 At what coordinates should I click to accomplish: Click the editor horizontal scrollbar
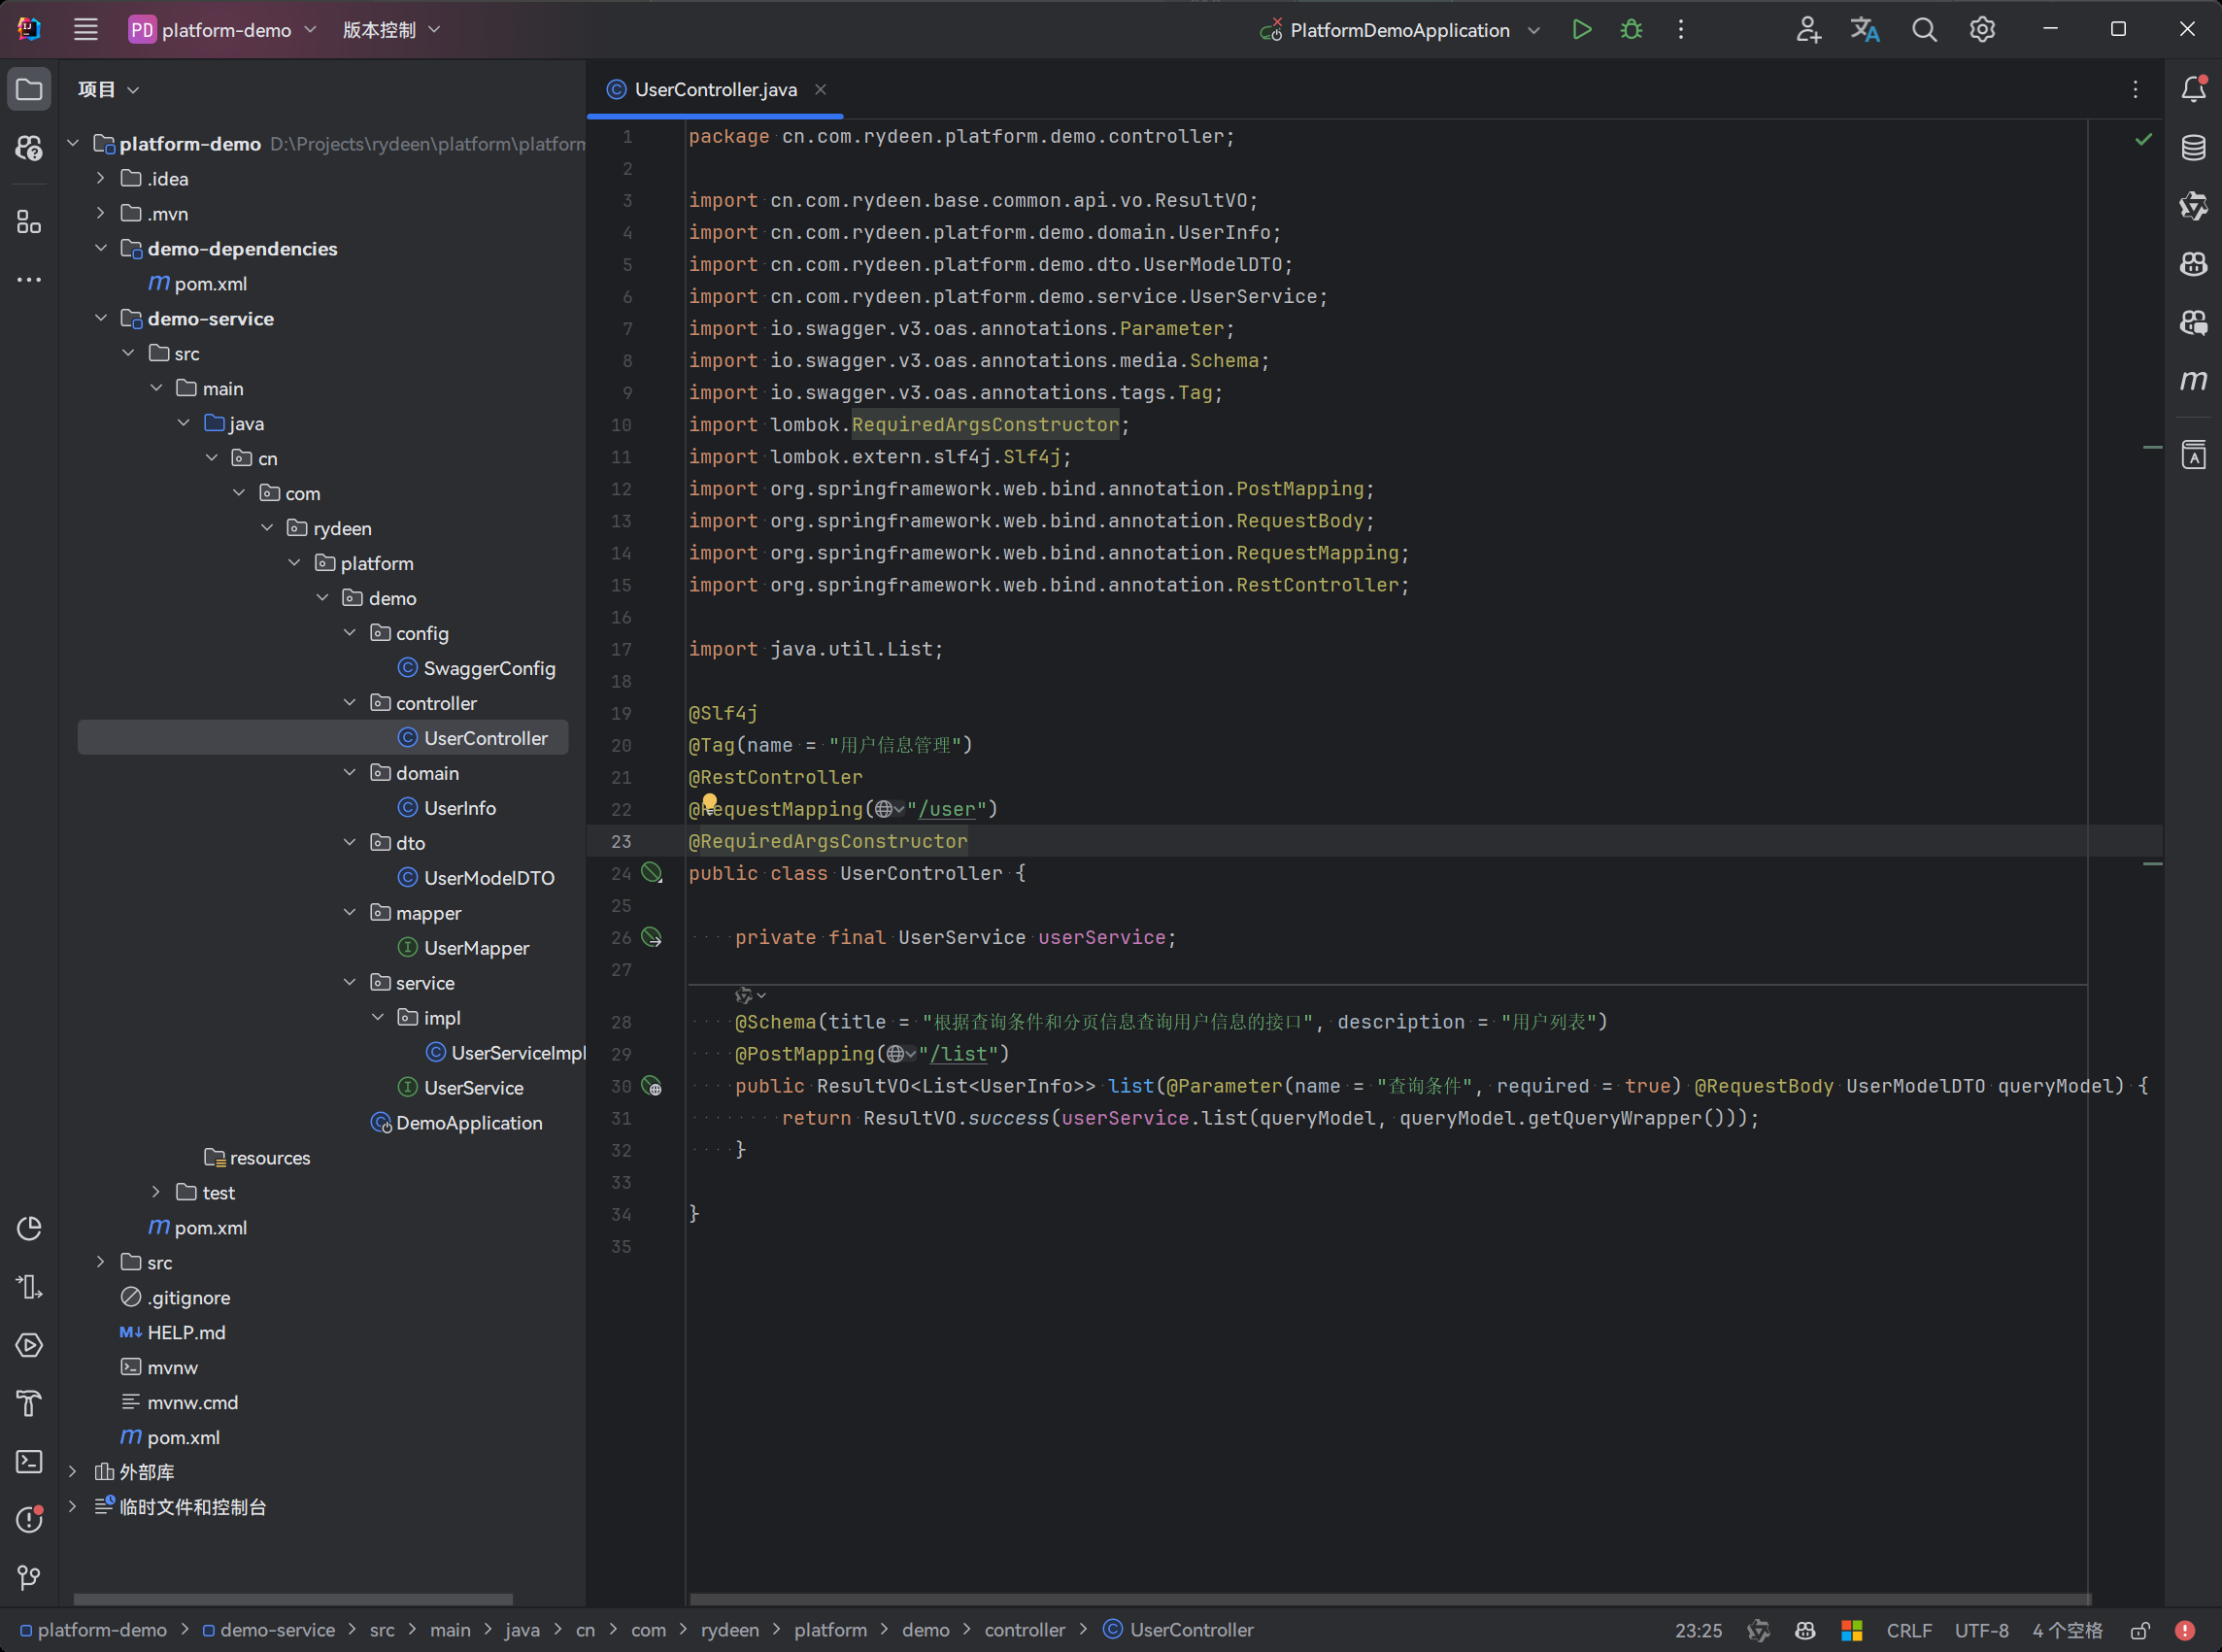click(1390, 1599)
